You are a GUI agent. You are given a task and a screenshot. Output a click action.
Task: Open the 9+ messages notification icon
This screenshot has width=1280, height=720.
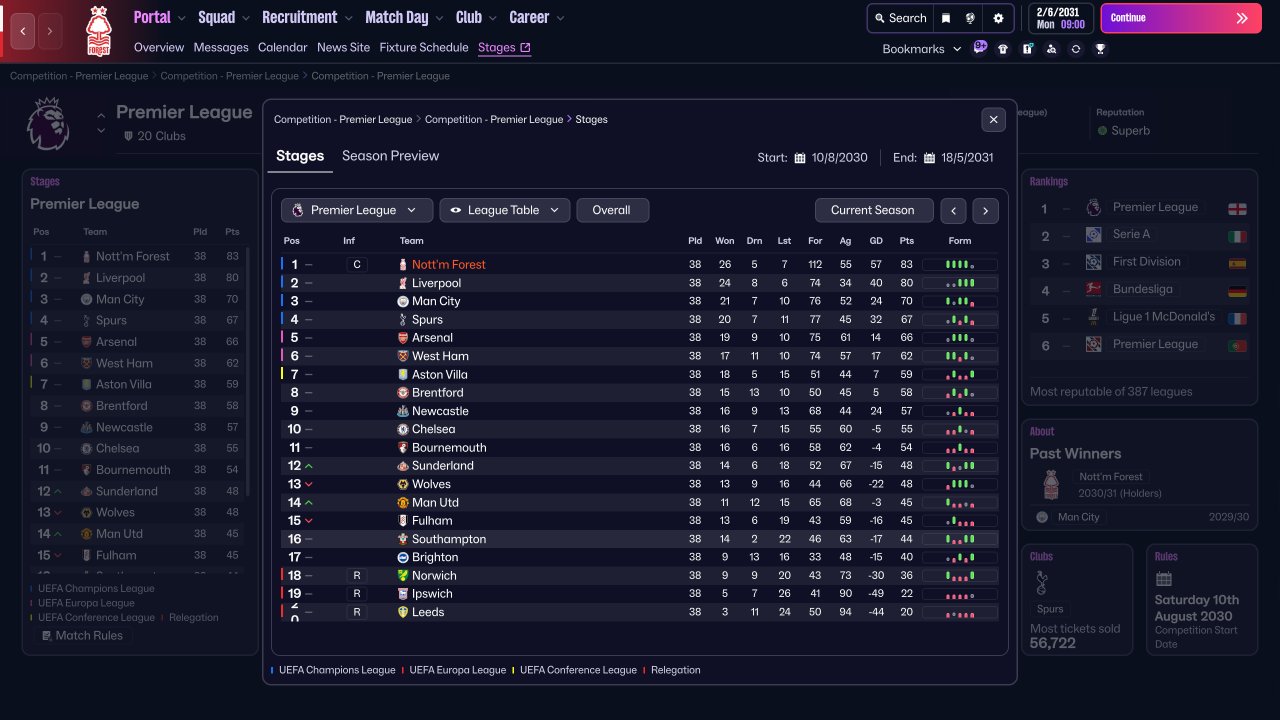click(980, 47)
